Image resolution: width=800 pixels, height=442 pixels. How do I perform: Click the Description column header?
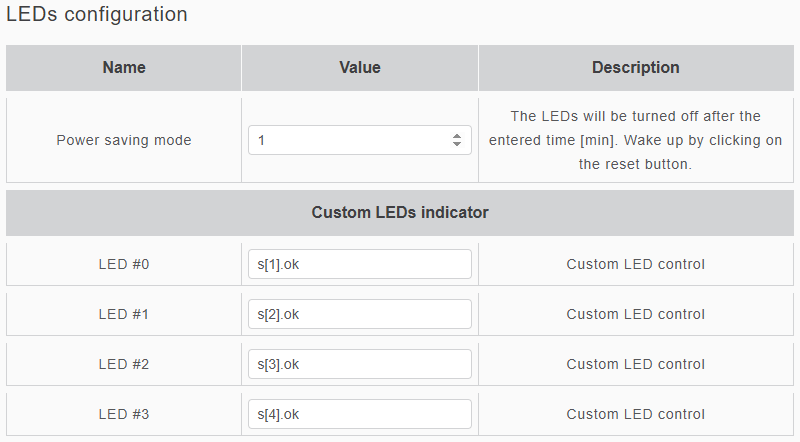point(636,68)
